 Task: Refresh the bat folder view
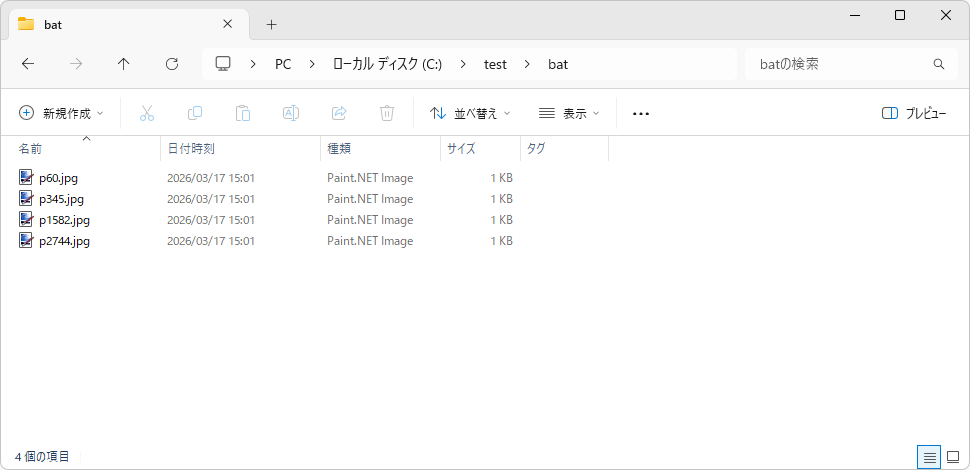(172, 64)
